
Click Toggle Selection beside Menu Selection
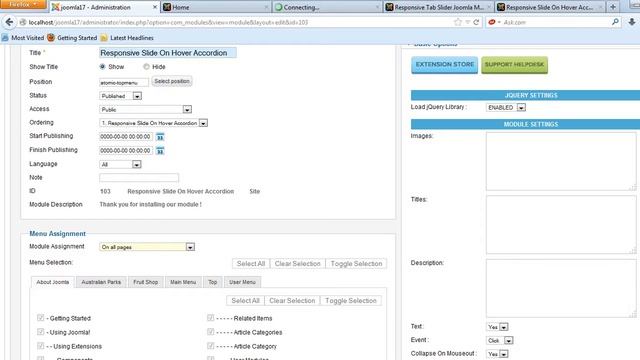click(356, 264)
